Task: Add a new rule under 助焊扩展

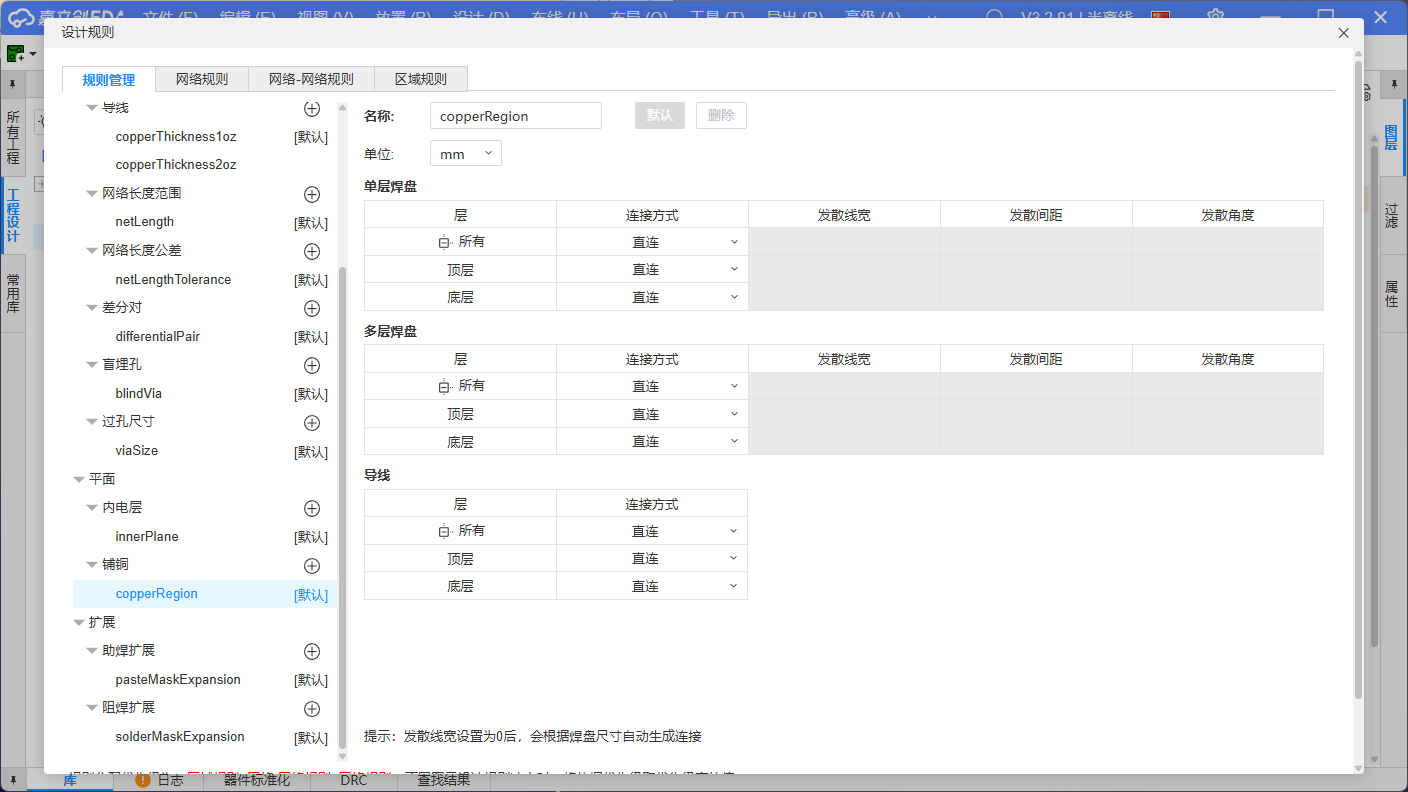Action: coord(312,652)
